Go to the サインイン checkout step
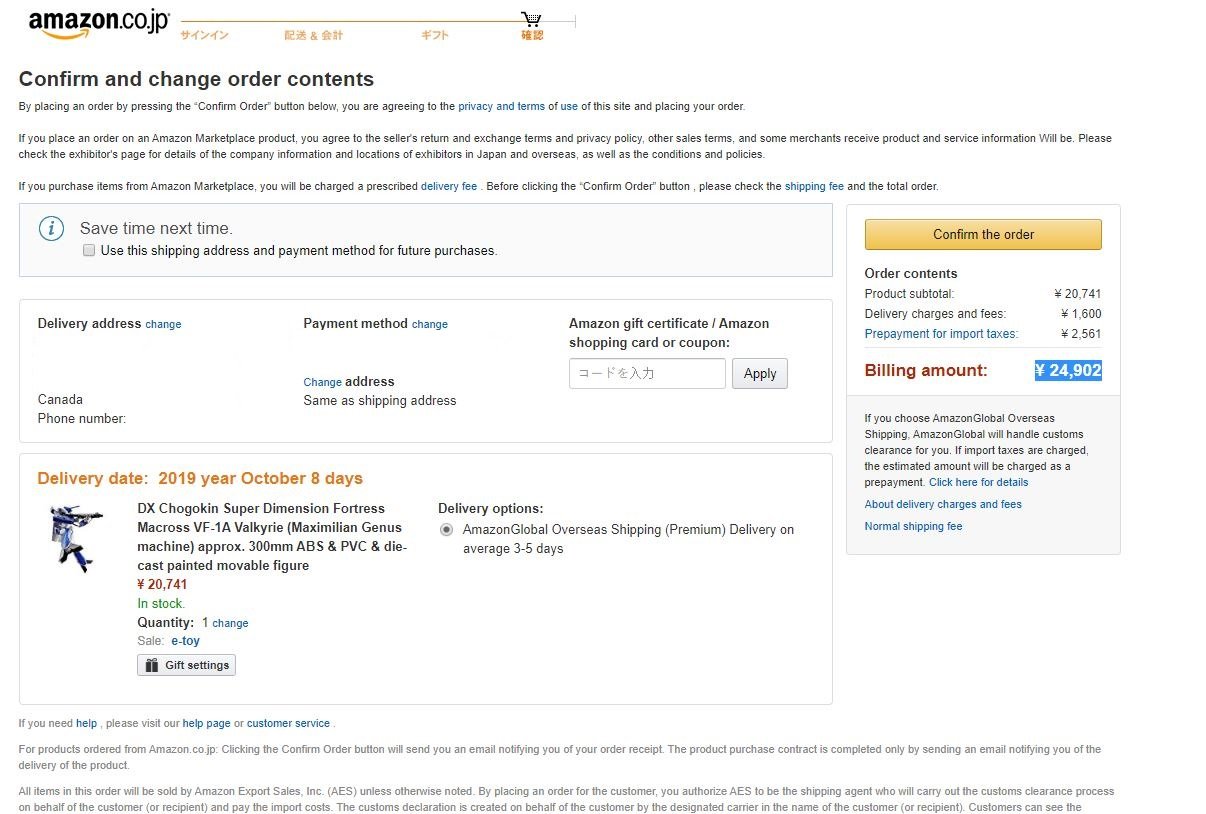This screenshot has height=814, width=1206. [x=204, y=36]
